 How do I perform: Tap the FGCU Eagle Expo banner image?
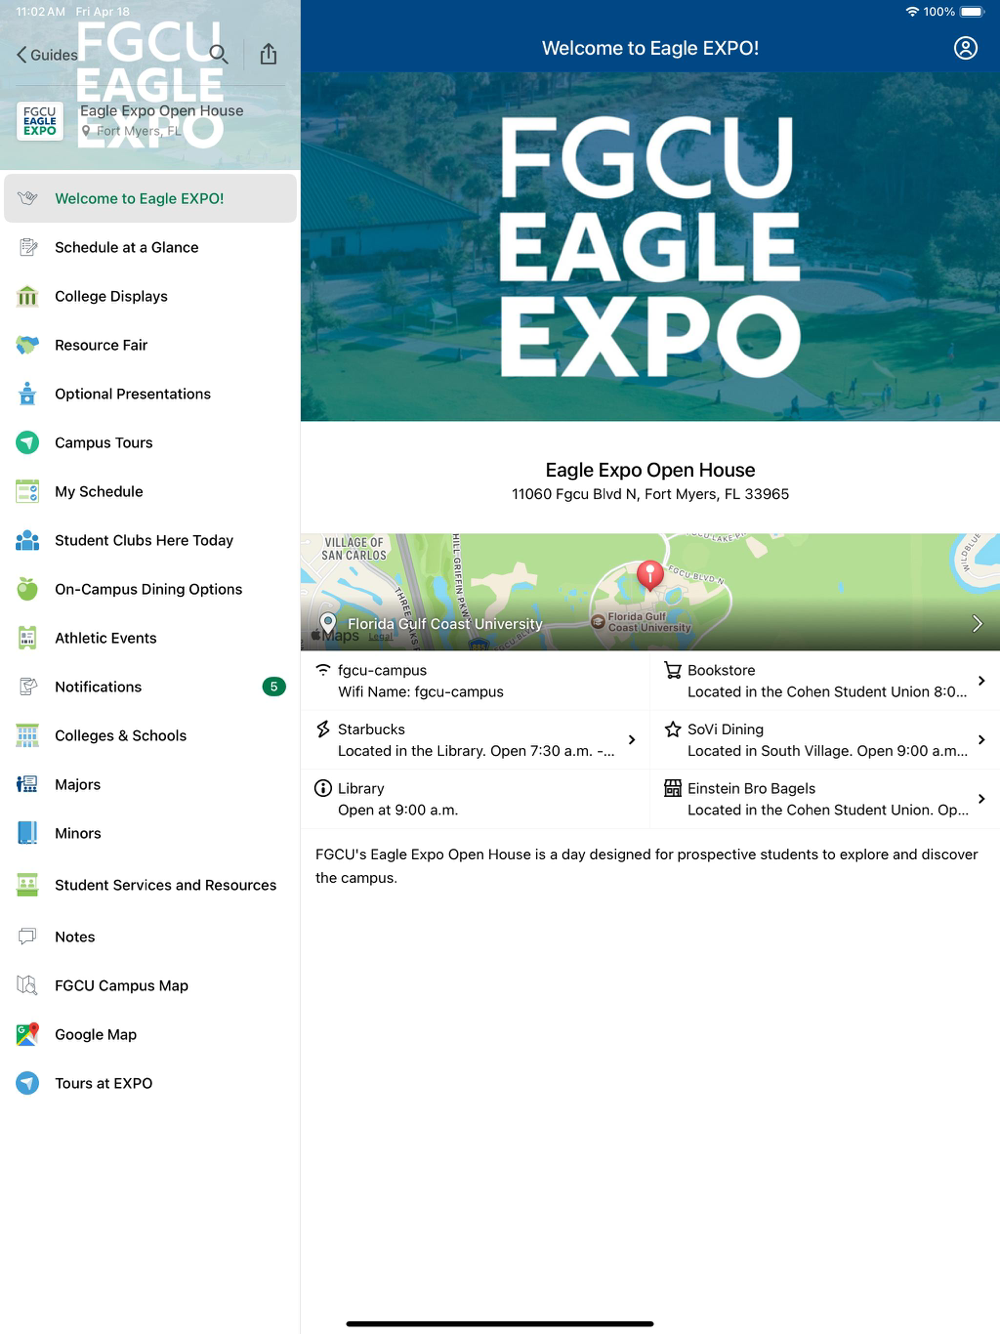[650, 246]
